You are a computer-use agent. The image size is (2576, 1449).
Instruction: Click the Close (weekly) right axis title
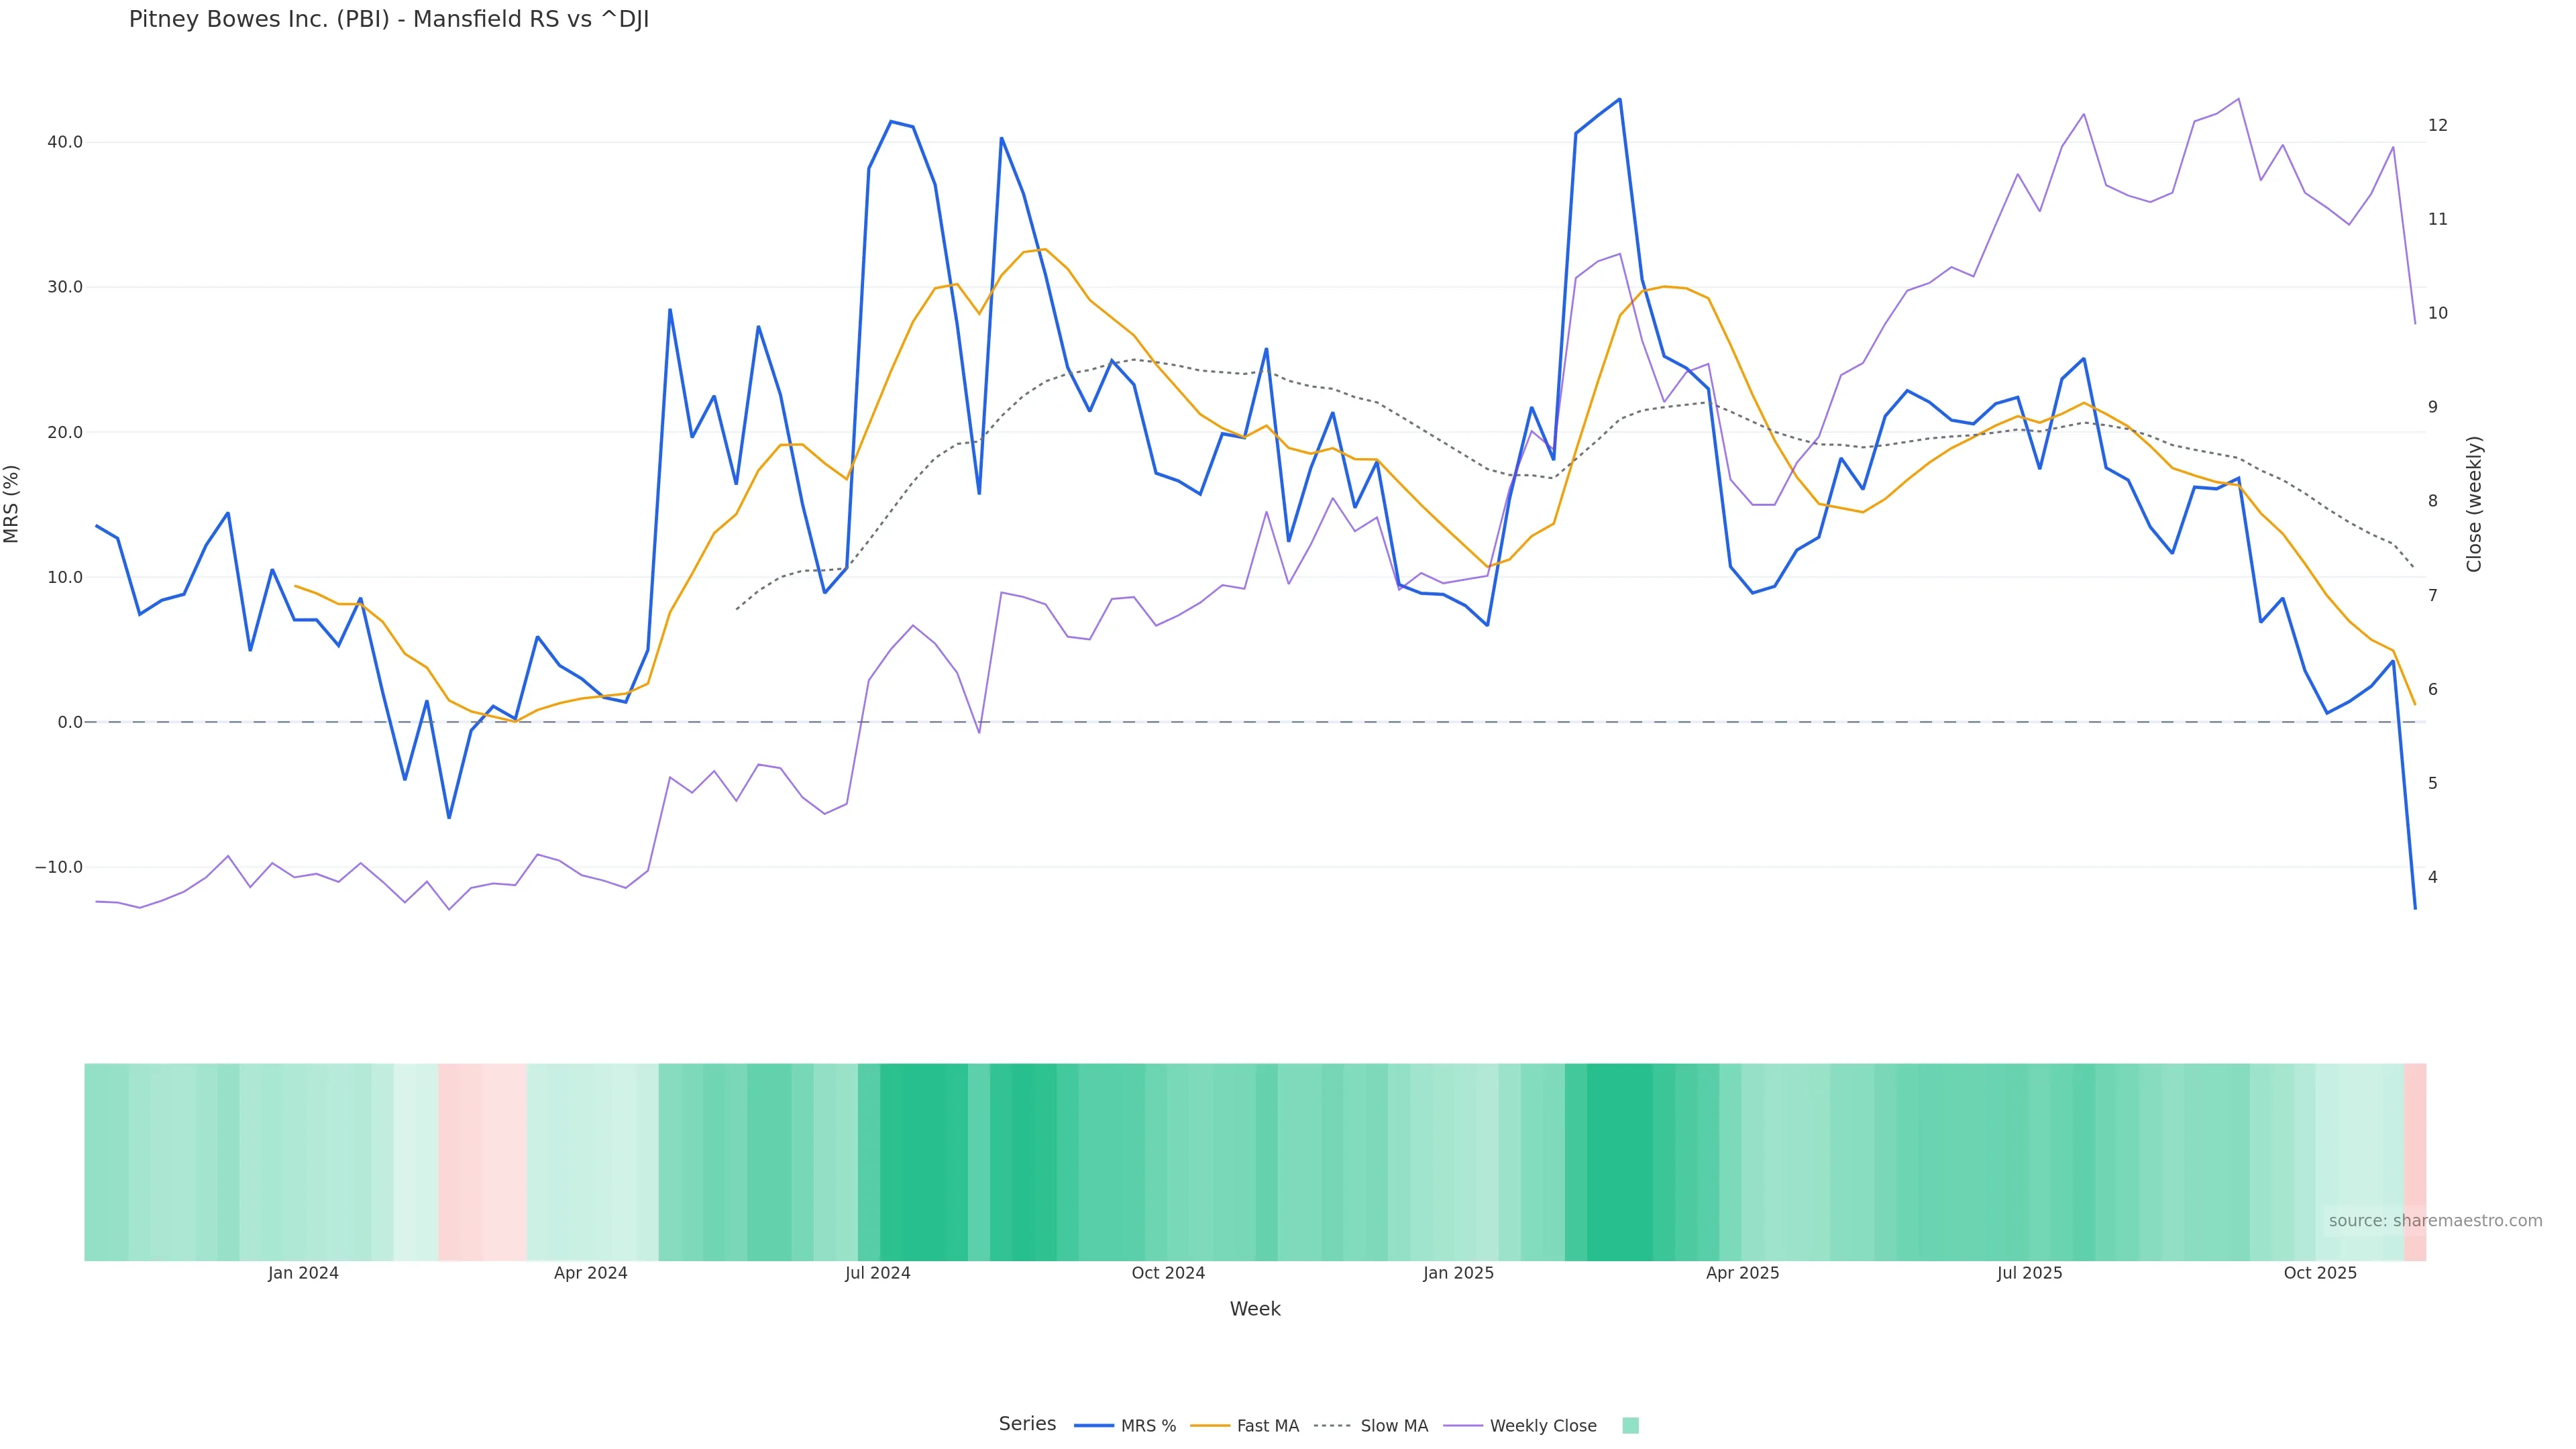coord(2474,504)
